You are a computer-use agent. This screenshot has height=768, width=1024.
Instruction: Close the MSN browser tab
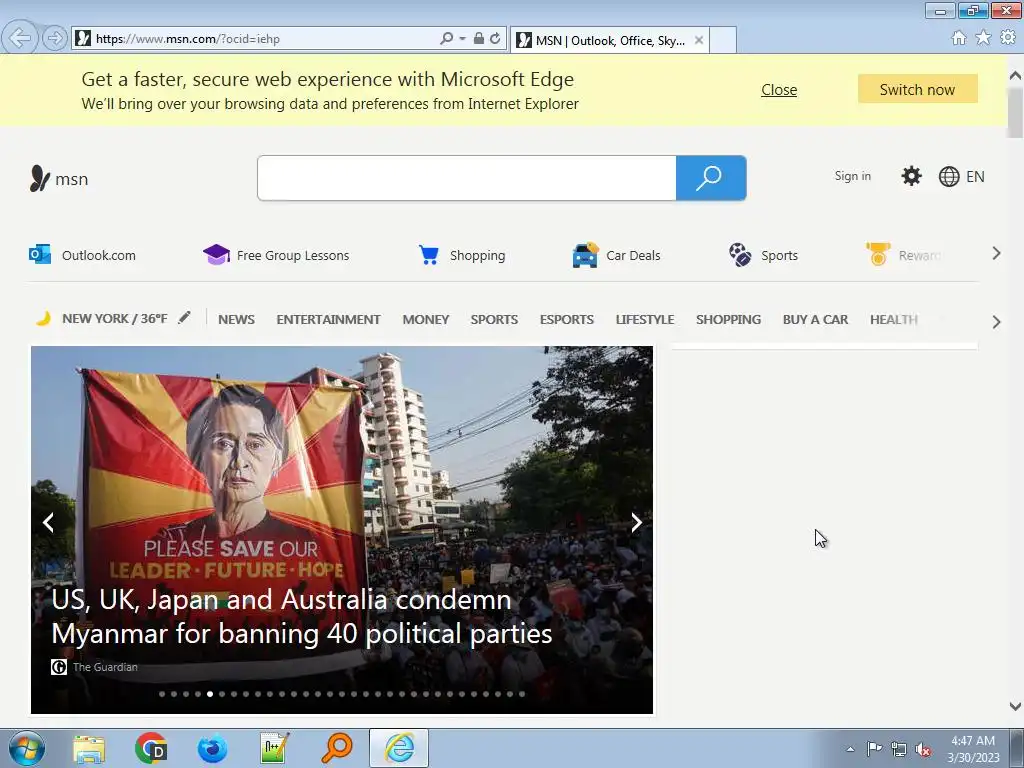[x=699, y=40]
